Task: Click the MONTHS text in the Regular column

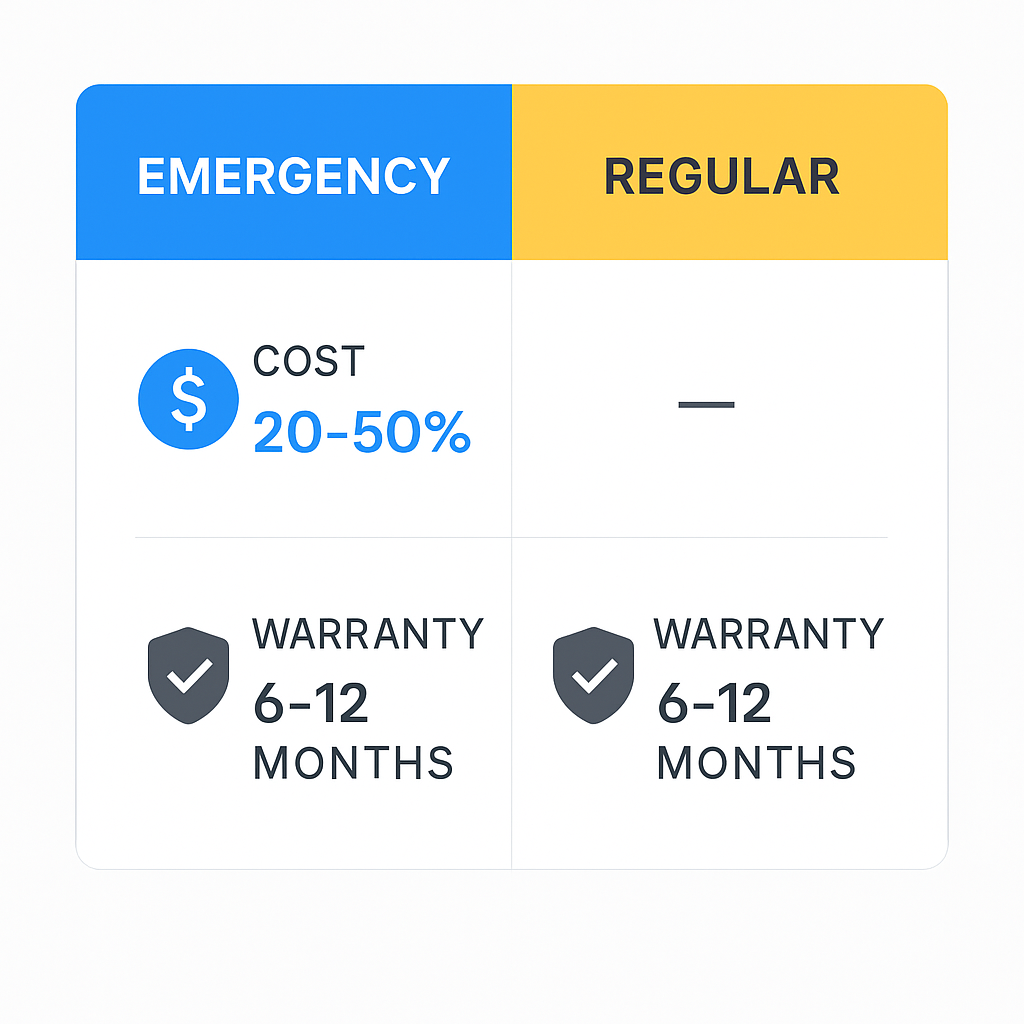Action: click(x=756, y=763)
